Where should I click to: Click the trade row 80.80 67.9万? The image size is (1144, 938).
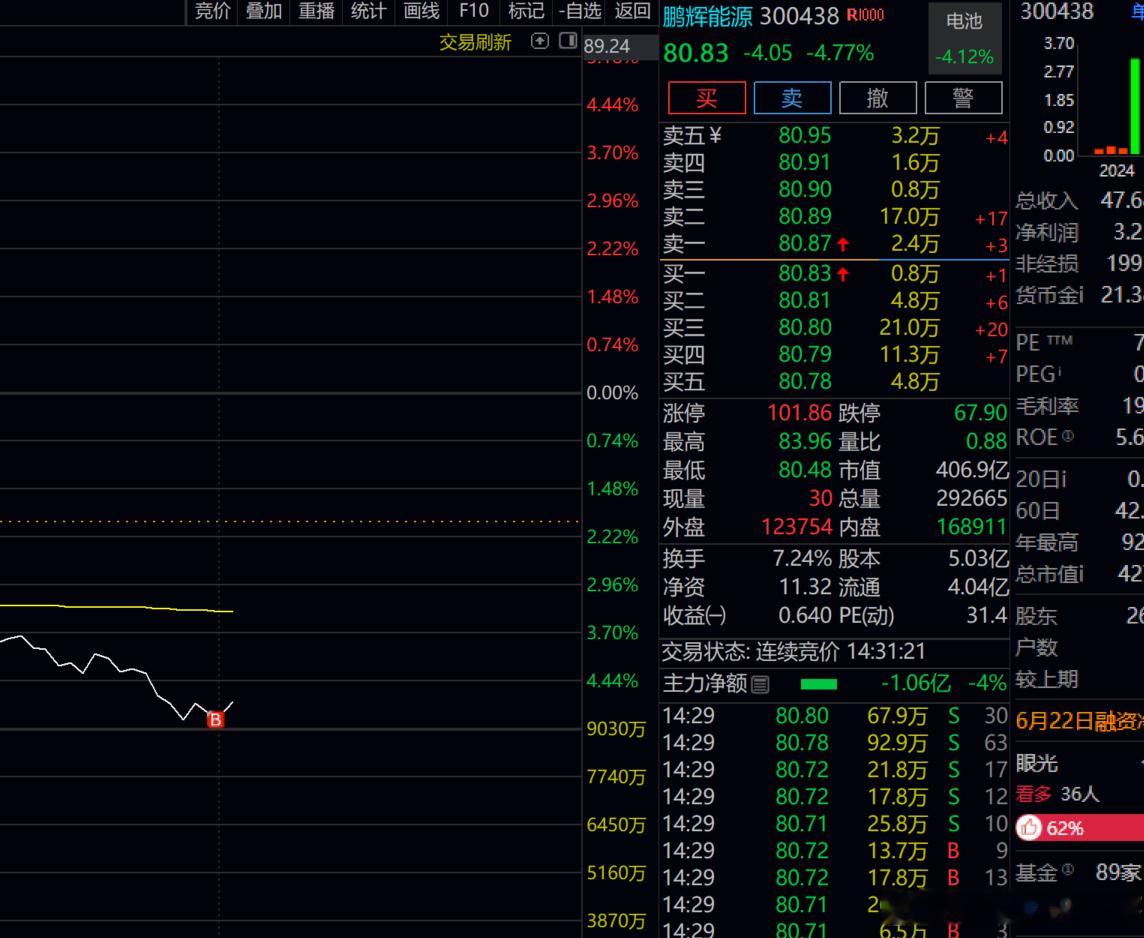pyautogui.click(x=835, y=716)
